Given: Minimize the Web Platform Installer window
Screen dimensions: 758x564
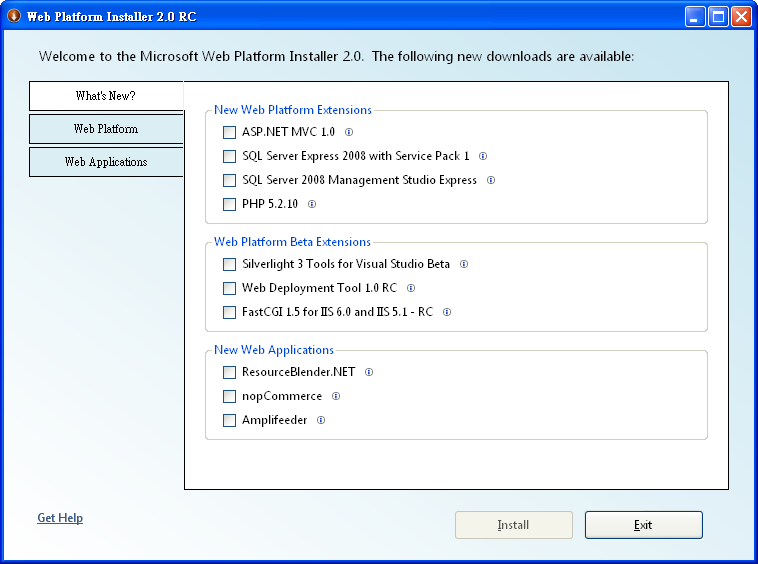Looking at the screenshot, I should (x=695, y=16).
